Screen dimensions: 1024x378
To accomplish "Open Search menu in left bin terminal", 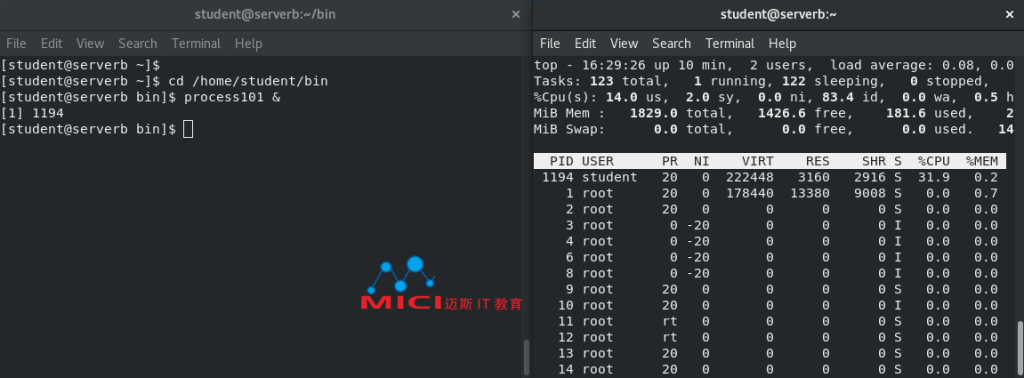I will (x=138, y=44).
